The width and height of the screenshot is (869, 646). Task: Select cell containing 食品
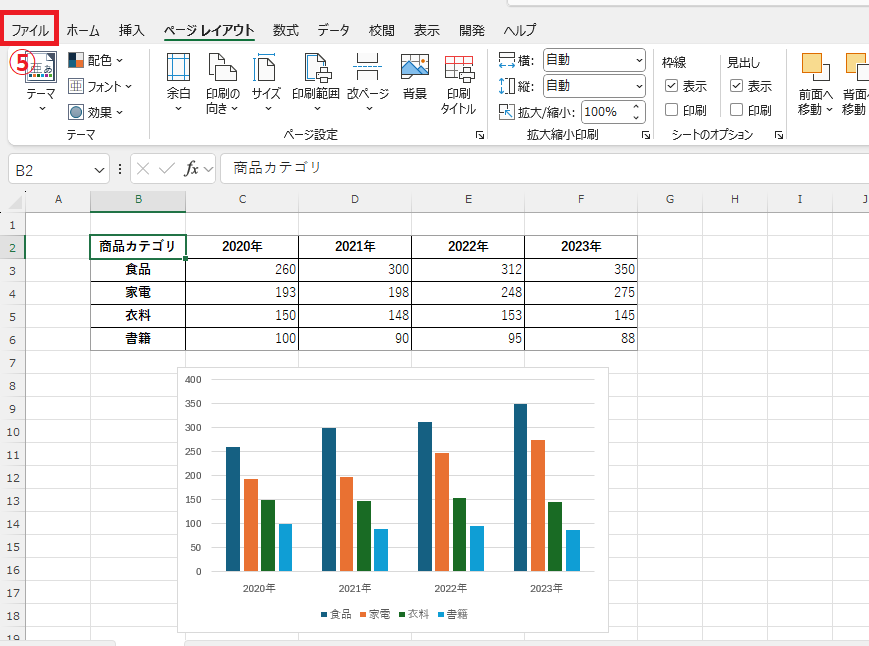click(138, 269)
